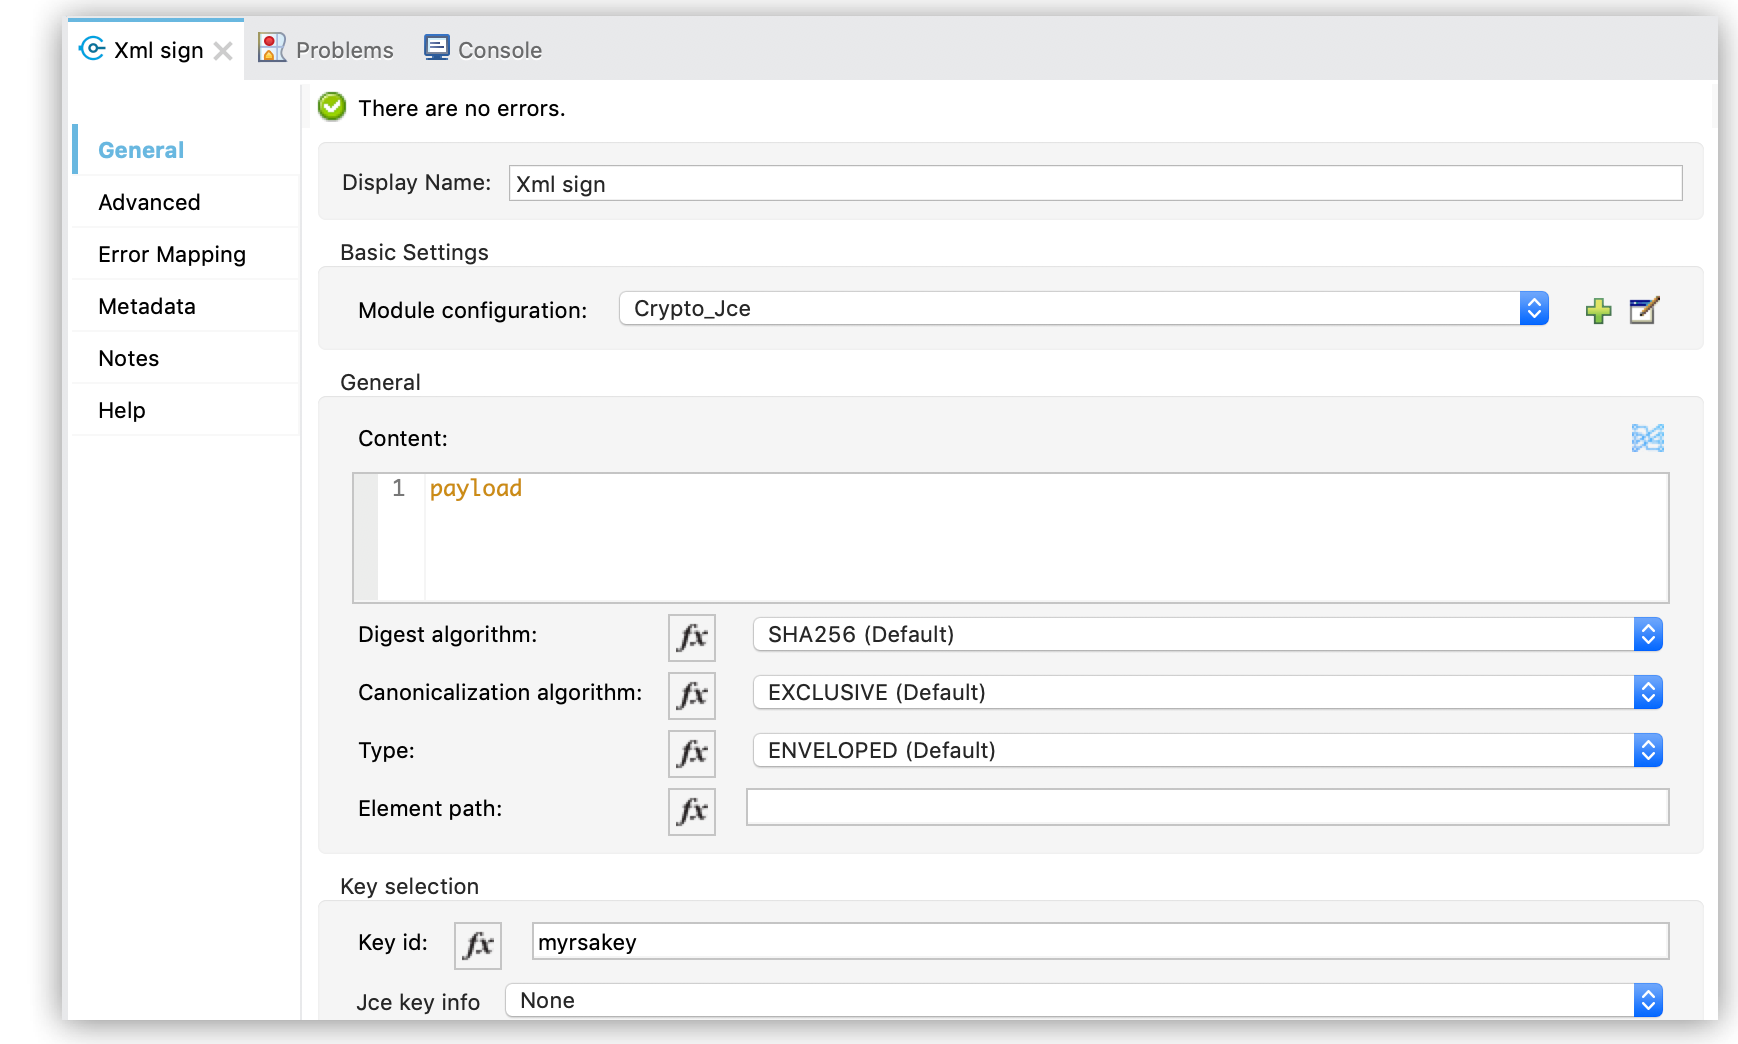Switch to the Console tab
The image size is (1738, 1044).
(498, 49)
